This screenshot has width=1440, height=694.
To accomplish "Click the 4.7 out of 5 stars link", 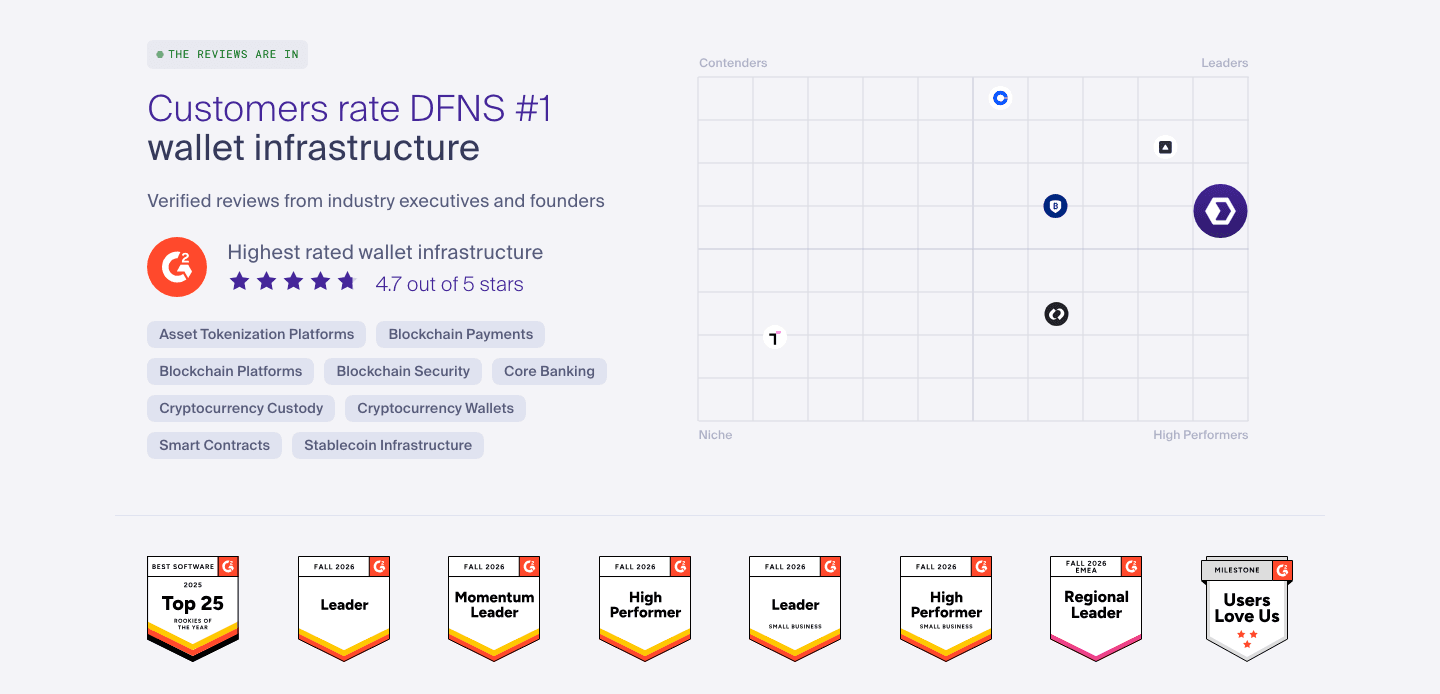I will [449, 284].
